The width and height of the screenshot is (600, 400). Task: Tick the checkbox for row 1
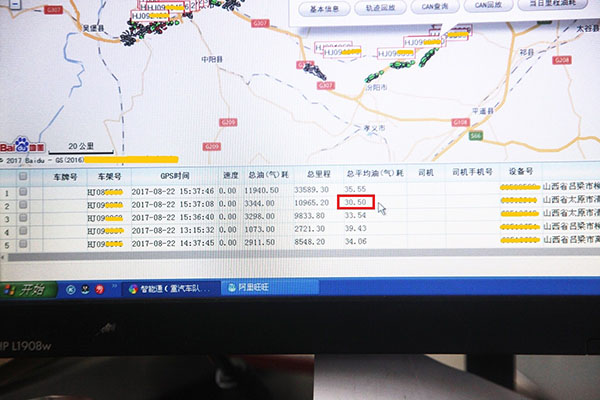pos(23,190)
